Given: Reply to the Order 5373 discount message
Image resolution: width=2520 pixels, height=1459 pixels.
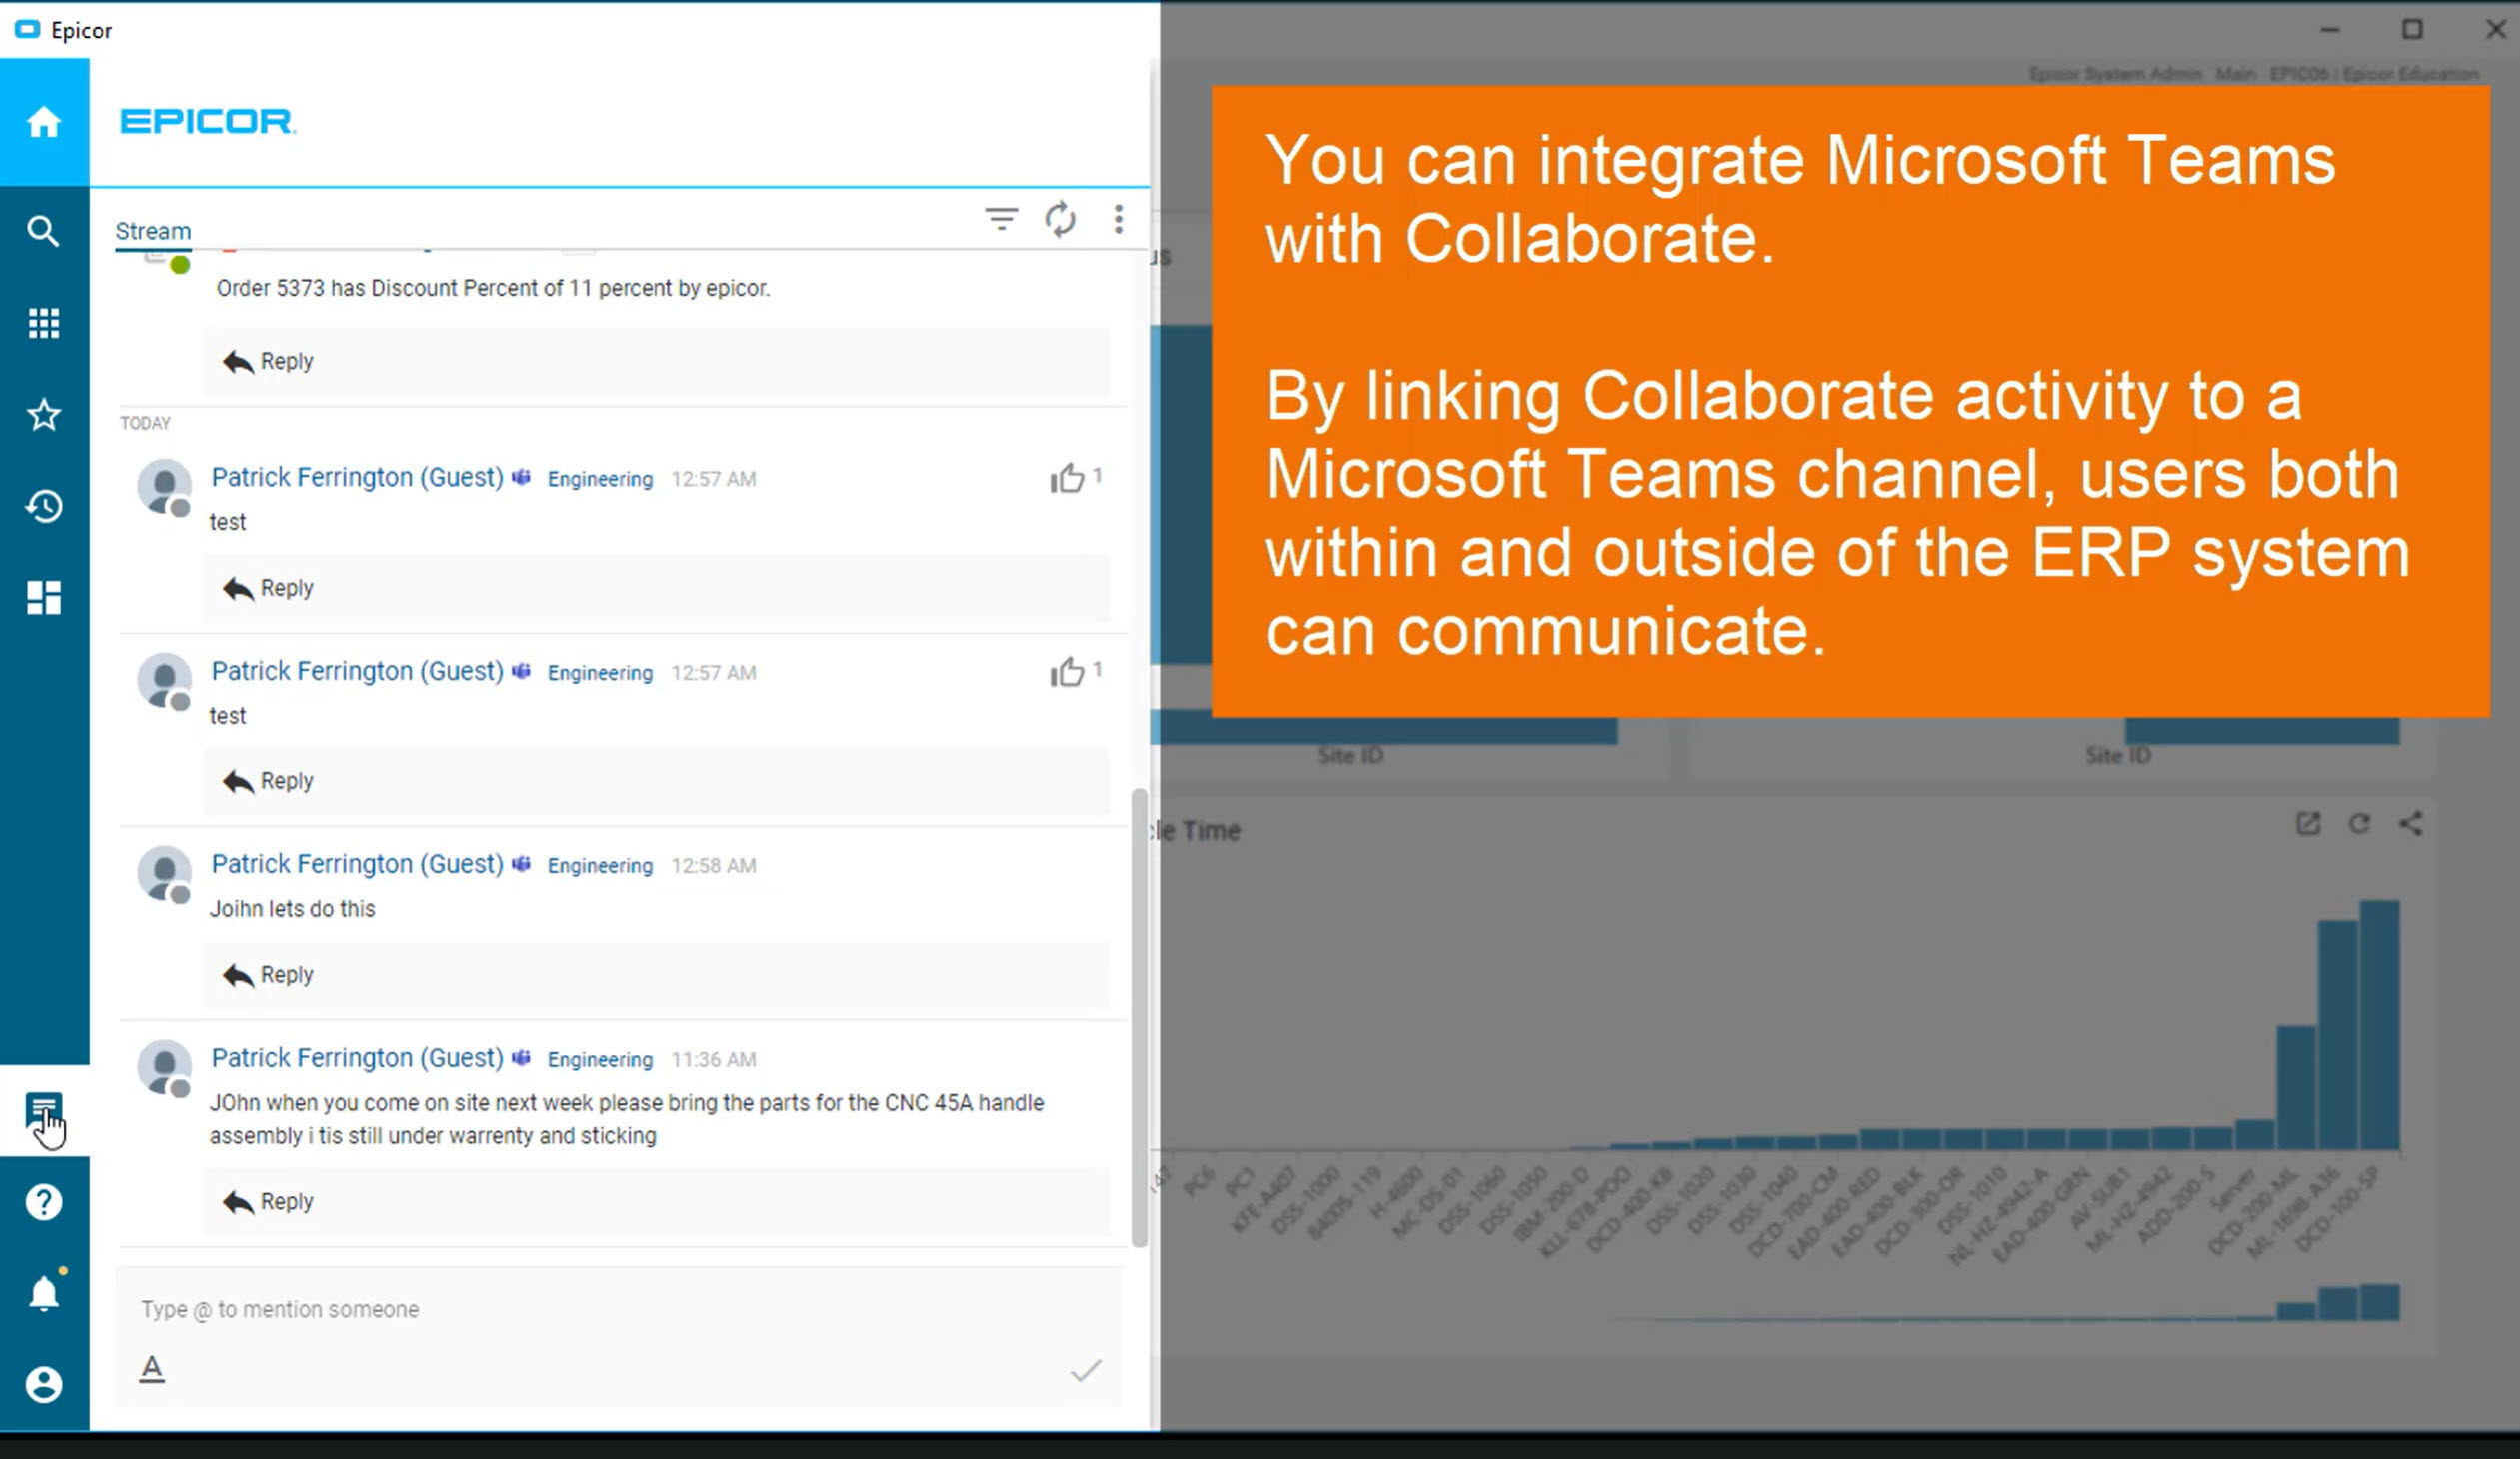Looking at the screenshot, I should (x=268, y=361).
